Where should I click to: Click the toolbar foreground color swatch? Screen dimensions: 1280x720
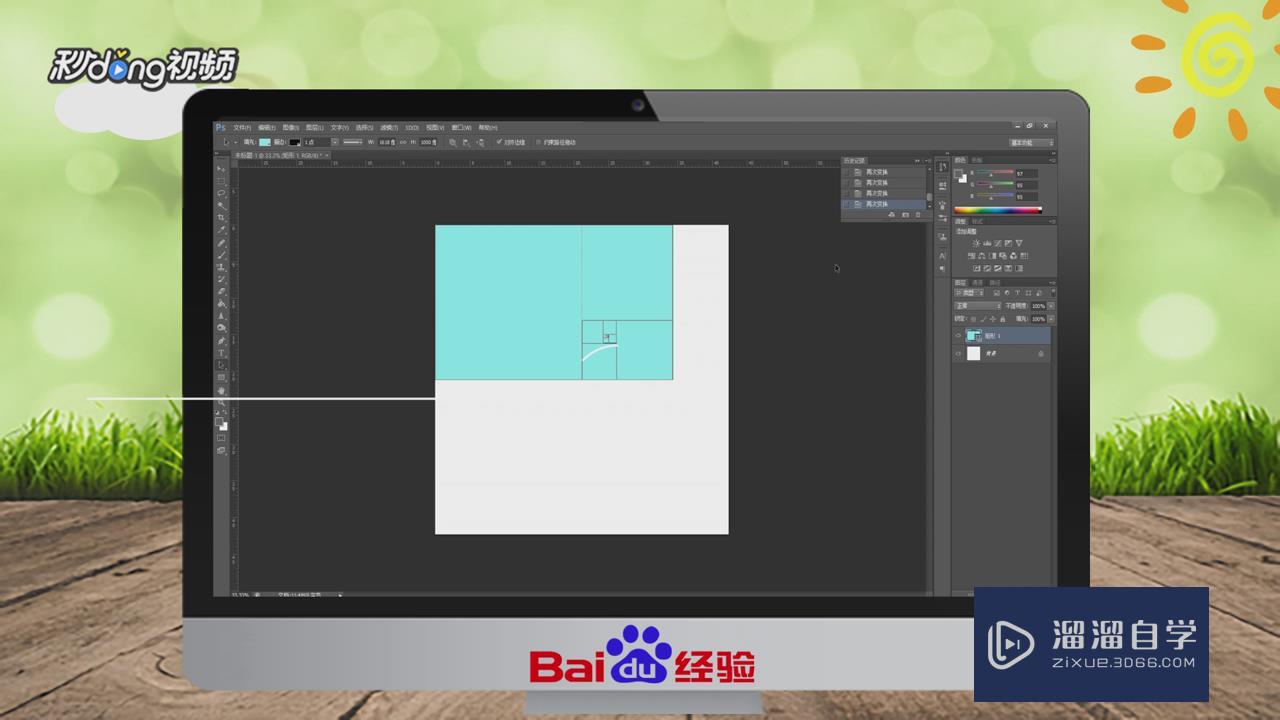(x=220, y=422)
